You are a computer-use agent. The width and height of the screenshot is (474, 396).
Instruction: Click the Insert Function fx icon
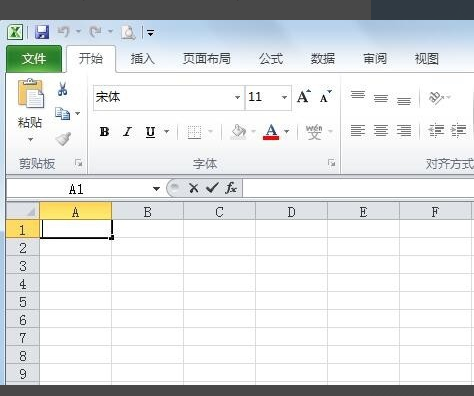tap(231, 188)
